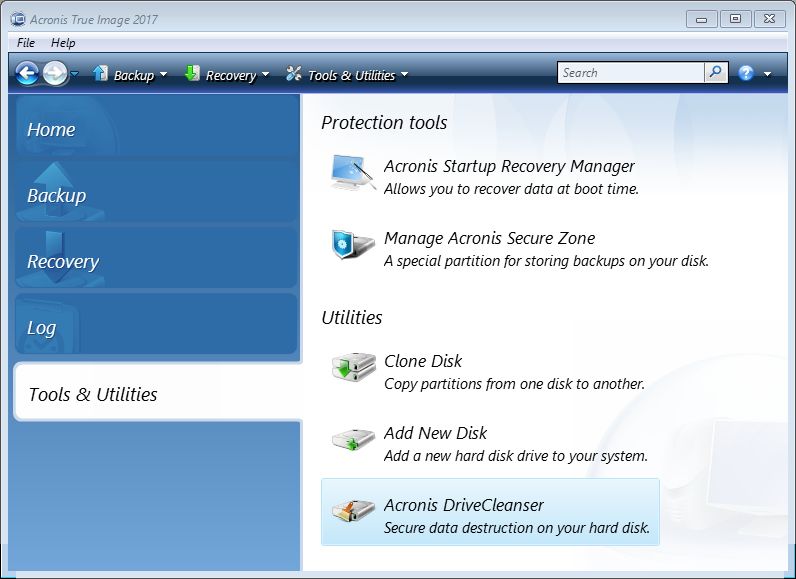796x579 pixels.
Task: Open the Tools & Utilities toolbar dropdown
Action: 404,75
